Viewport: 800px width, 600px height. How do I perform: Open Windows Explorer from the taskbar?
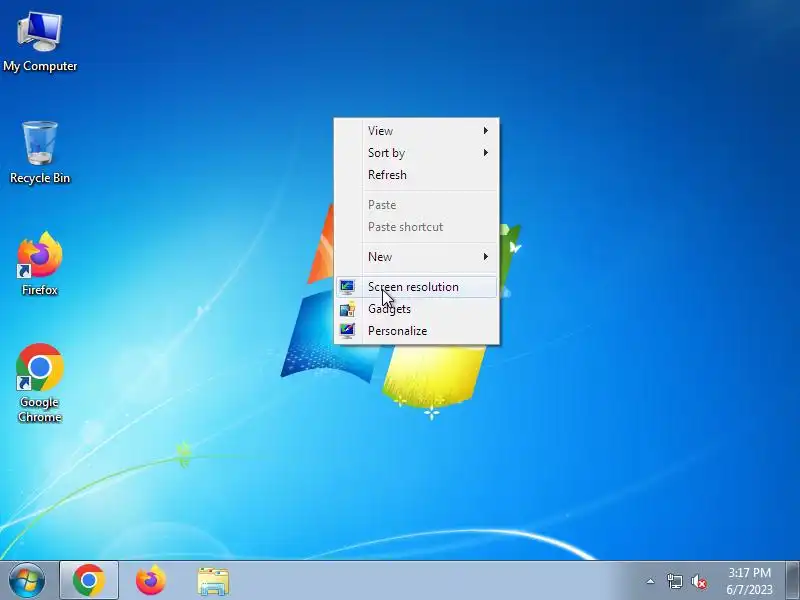tap(213, 581)
